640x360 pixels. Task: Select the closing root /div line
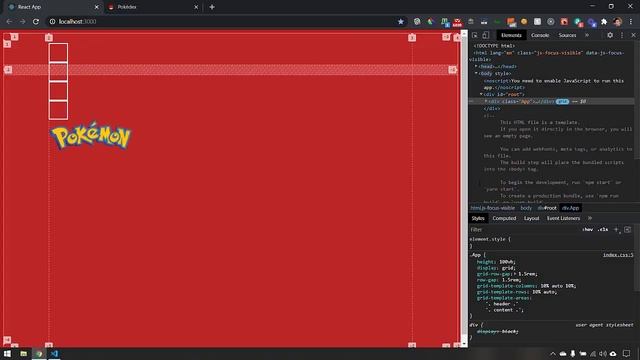492,109
